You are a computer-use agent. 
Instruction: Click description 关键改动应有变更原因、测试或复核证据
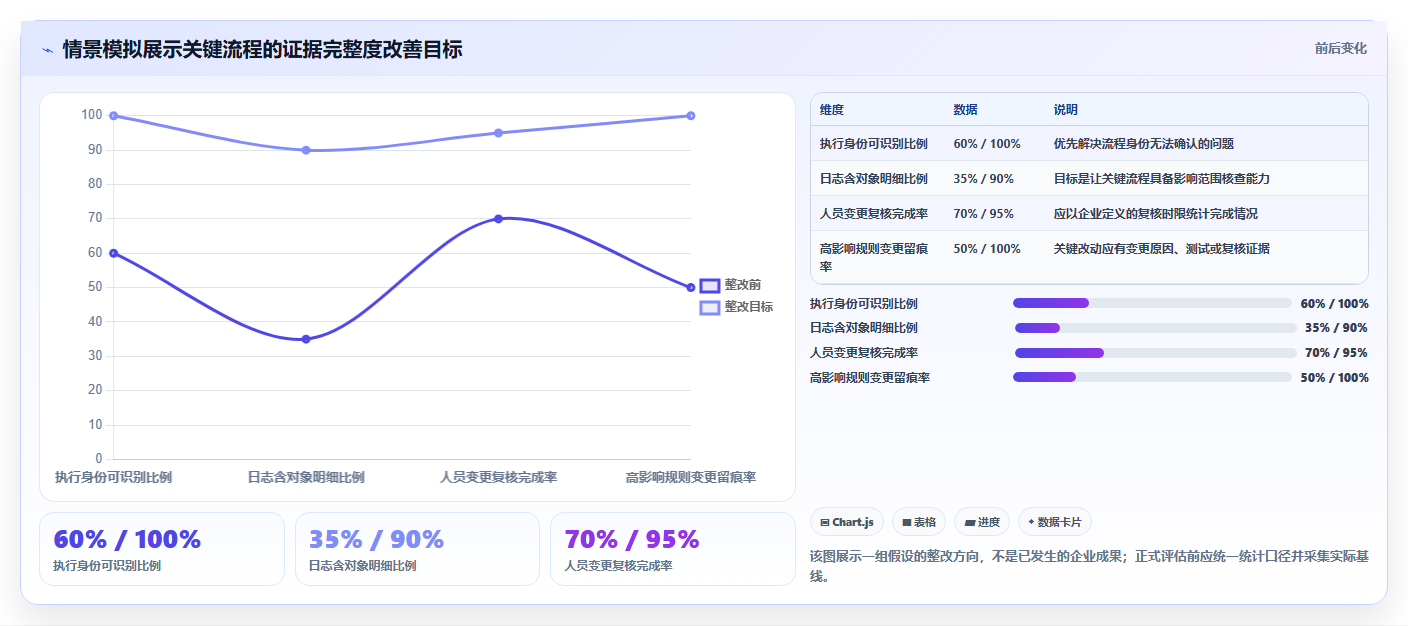click(1162, 249)
